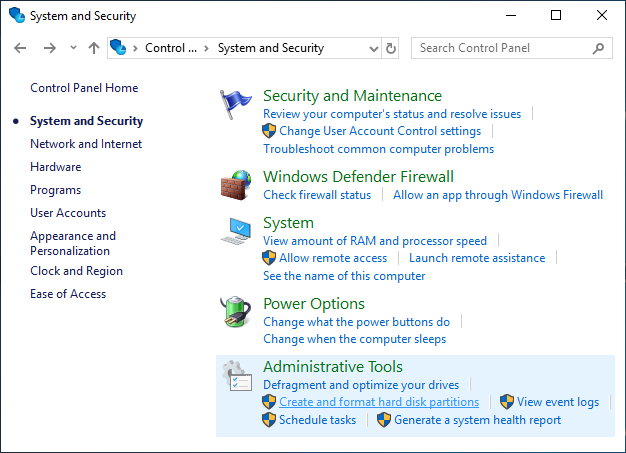
Task: Open the recent locations dropdown arrow
Action: (x=73, y=47)
